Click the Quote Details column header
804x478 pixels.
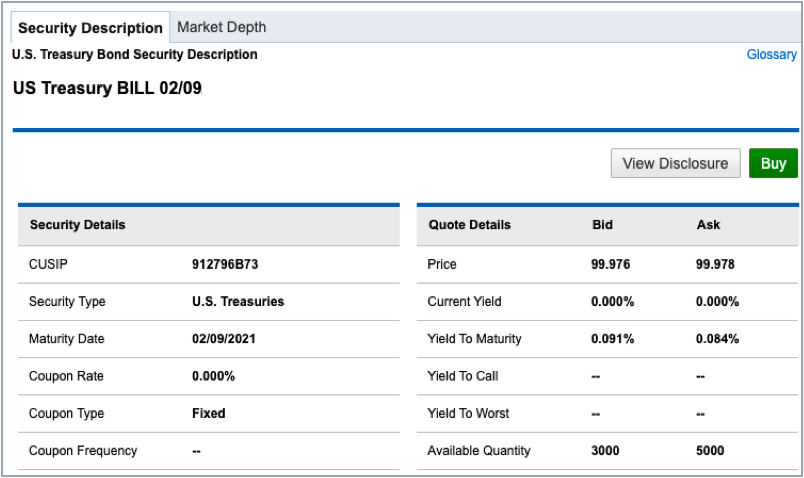coord(469,225)
